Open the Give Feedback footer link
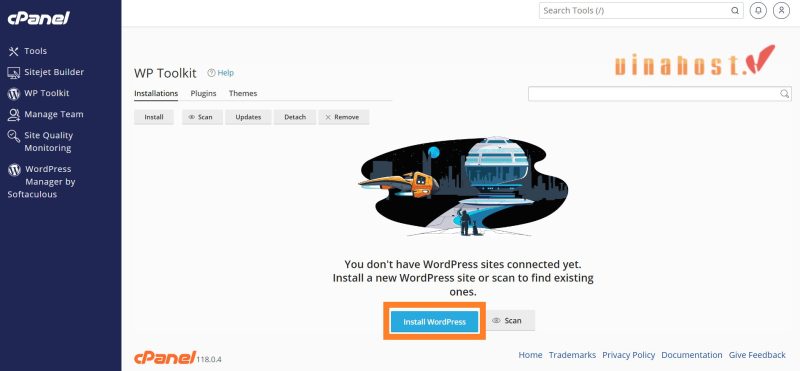800x371 pixels. coord(757,355)
